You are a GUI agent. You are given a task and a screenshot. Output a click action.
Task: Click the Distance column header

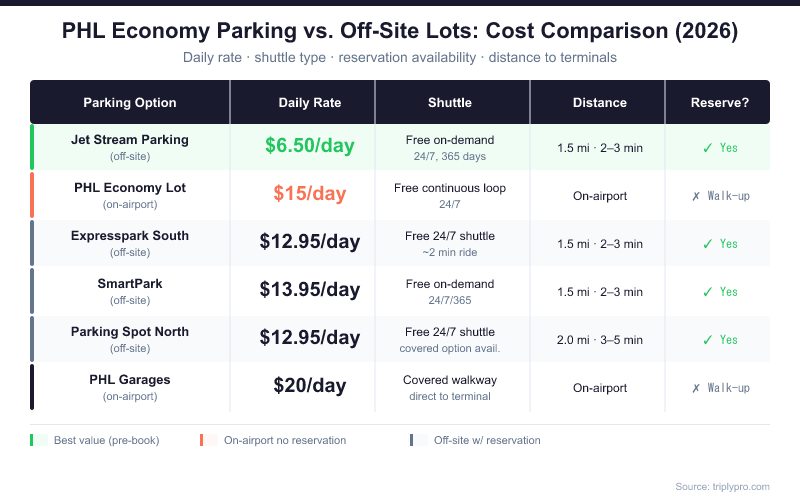coord(600,103)
